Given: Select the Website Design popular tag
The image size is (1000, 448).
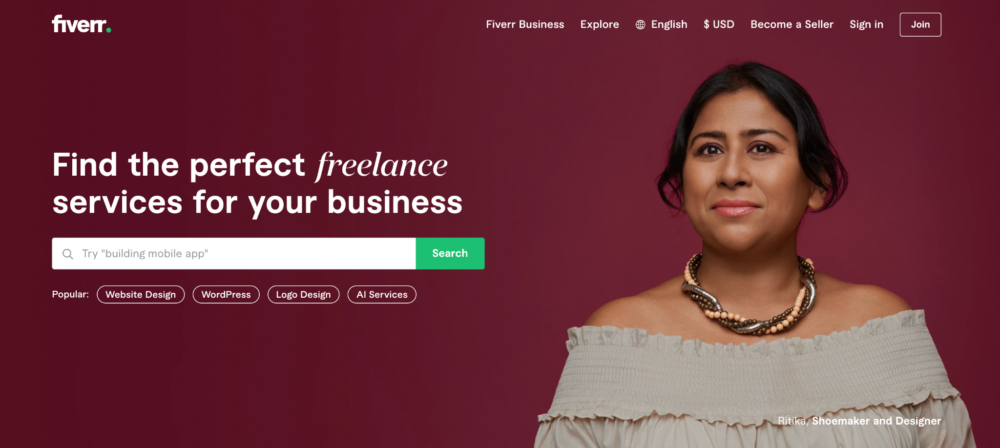Looking at the screenshot, I should point(140,294).
